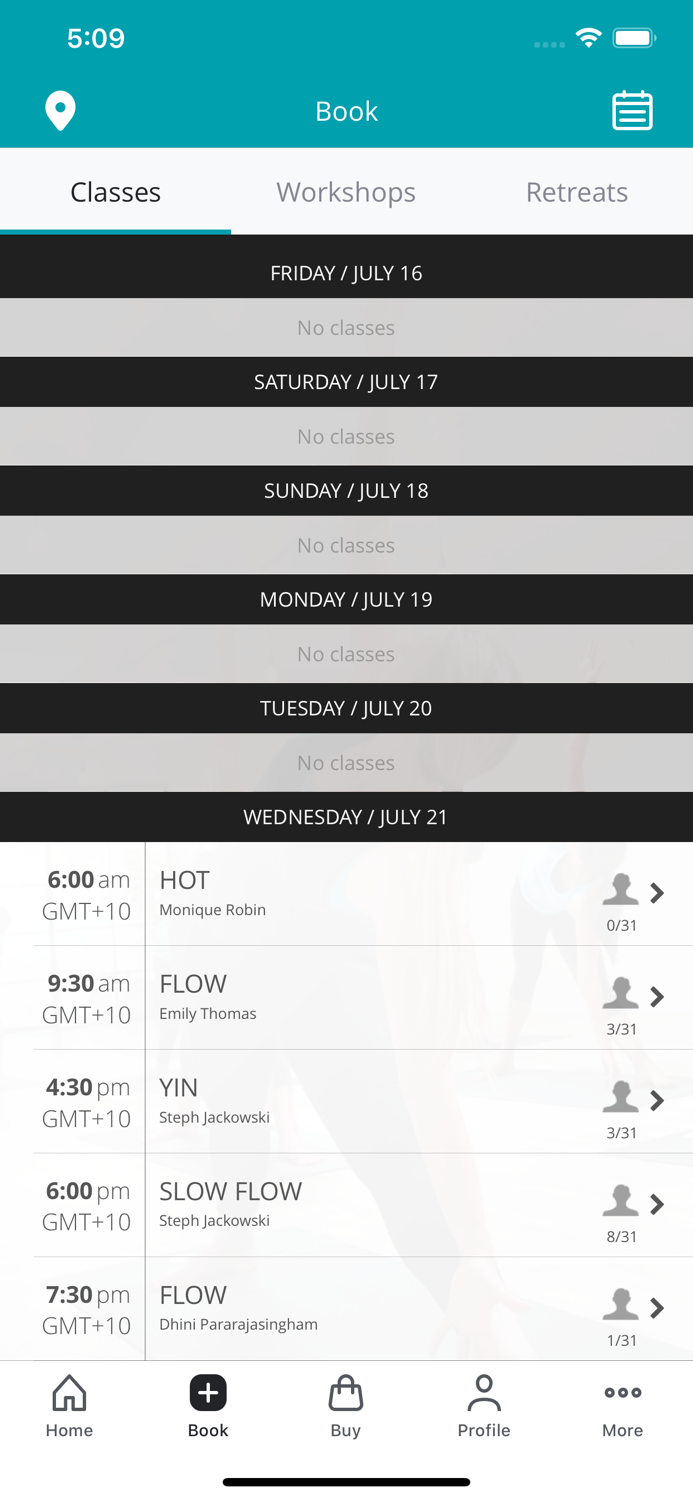Open the calendar view icon
This screenshot has height=1500, width=693.
pyautogui.click(x=632, y=111)
